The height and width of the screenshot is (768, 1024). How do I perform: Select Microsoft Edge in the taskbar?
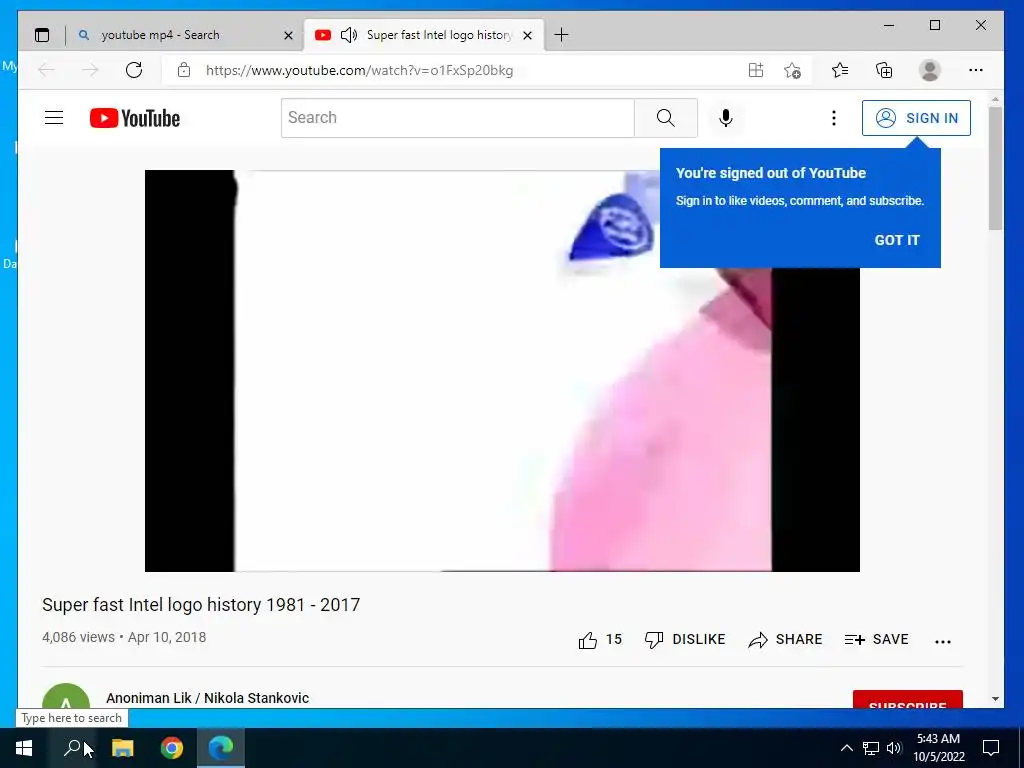coord(221,748)
